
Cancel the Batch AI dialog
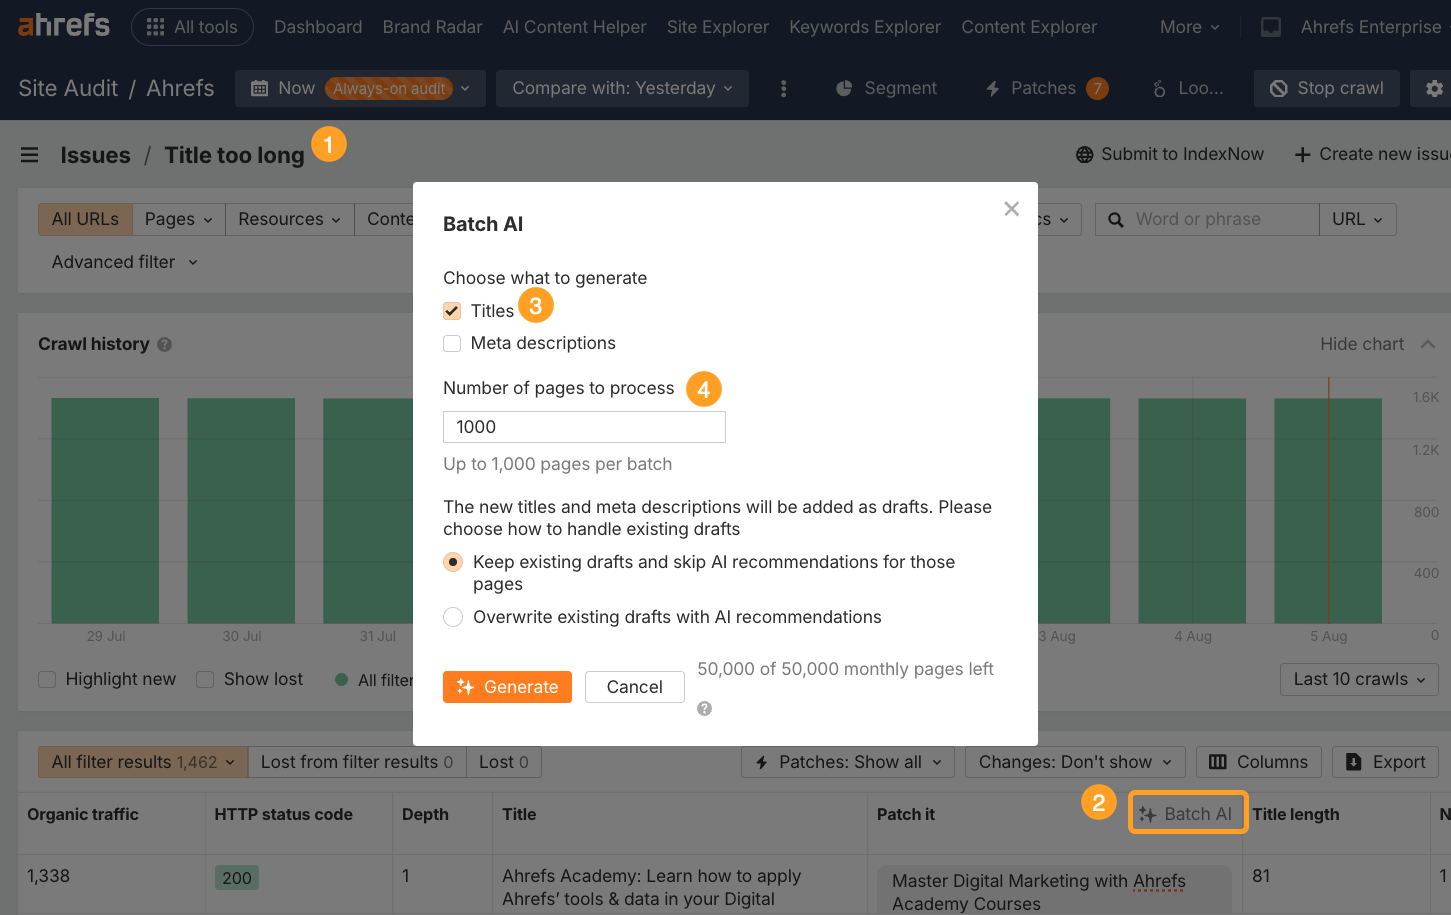point(634,687)
